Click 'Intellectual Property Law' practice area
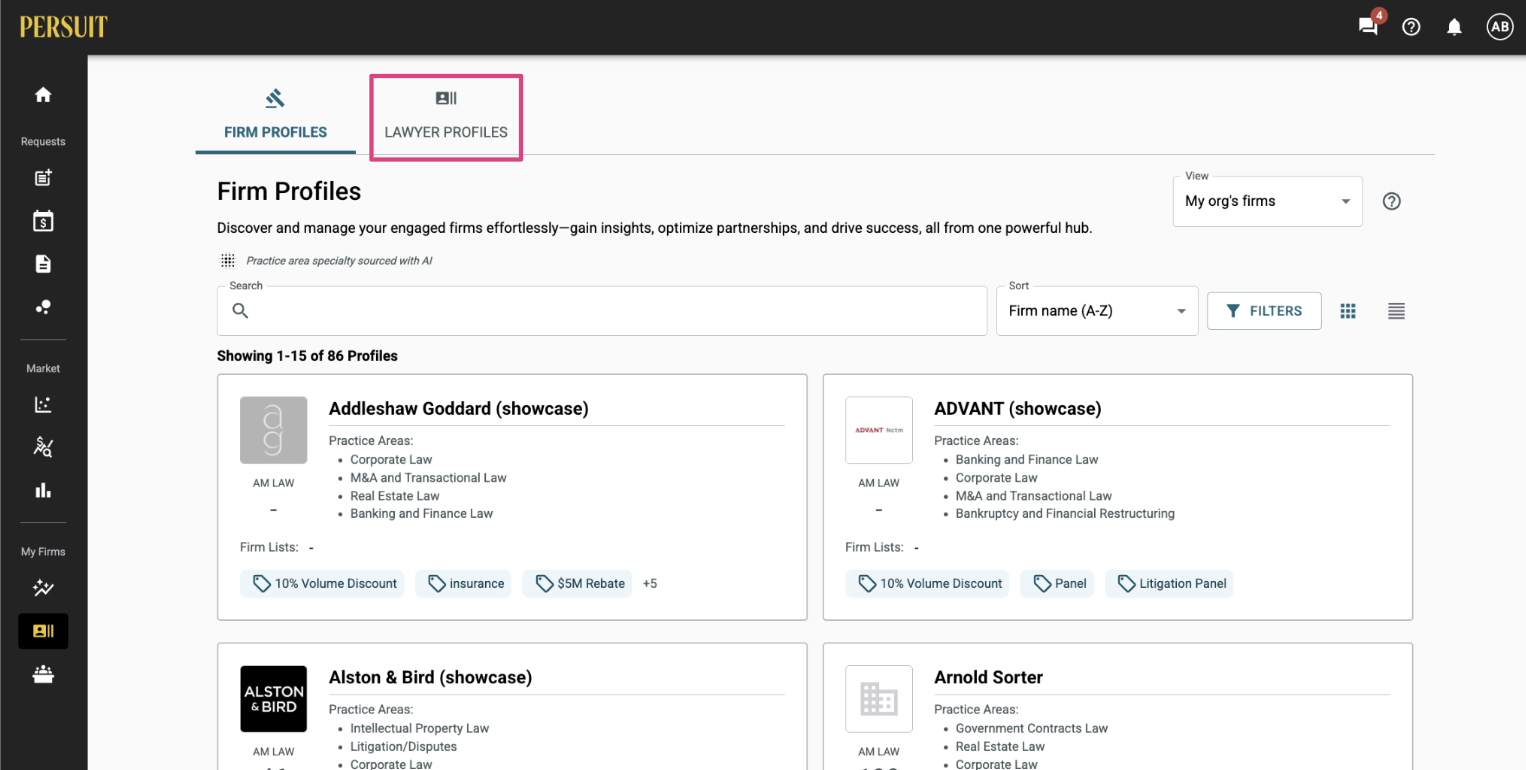 click(x=420, y=729)
